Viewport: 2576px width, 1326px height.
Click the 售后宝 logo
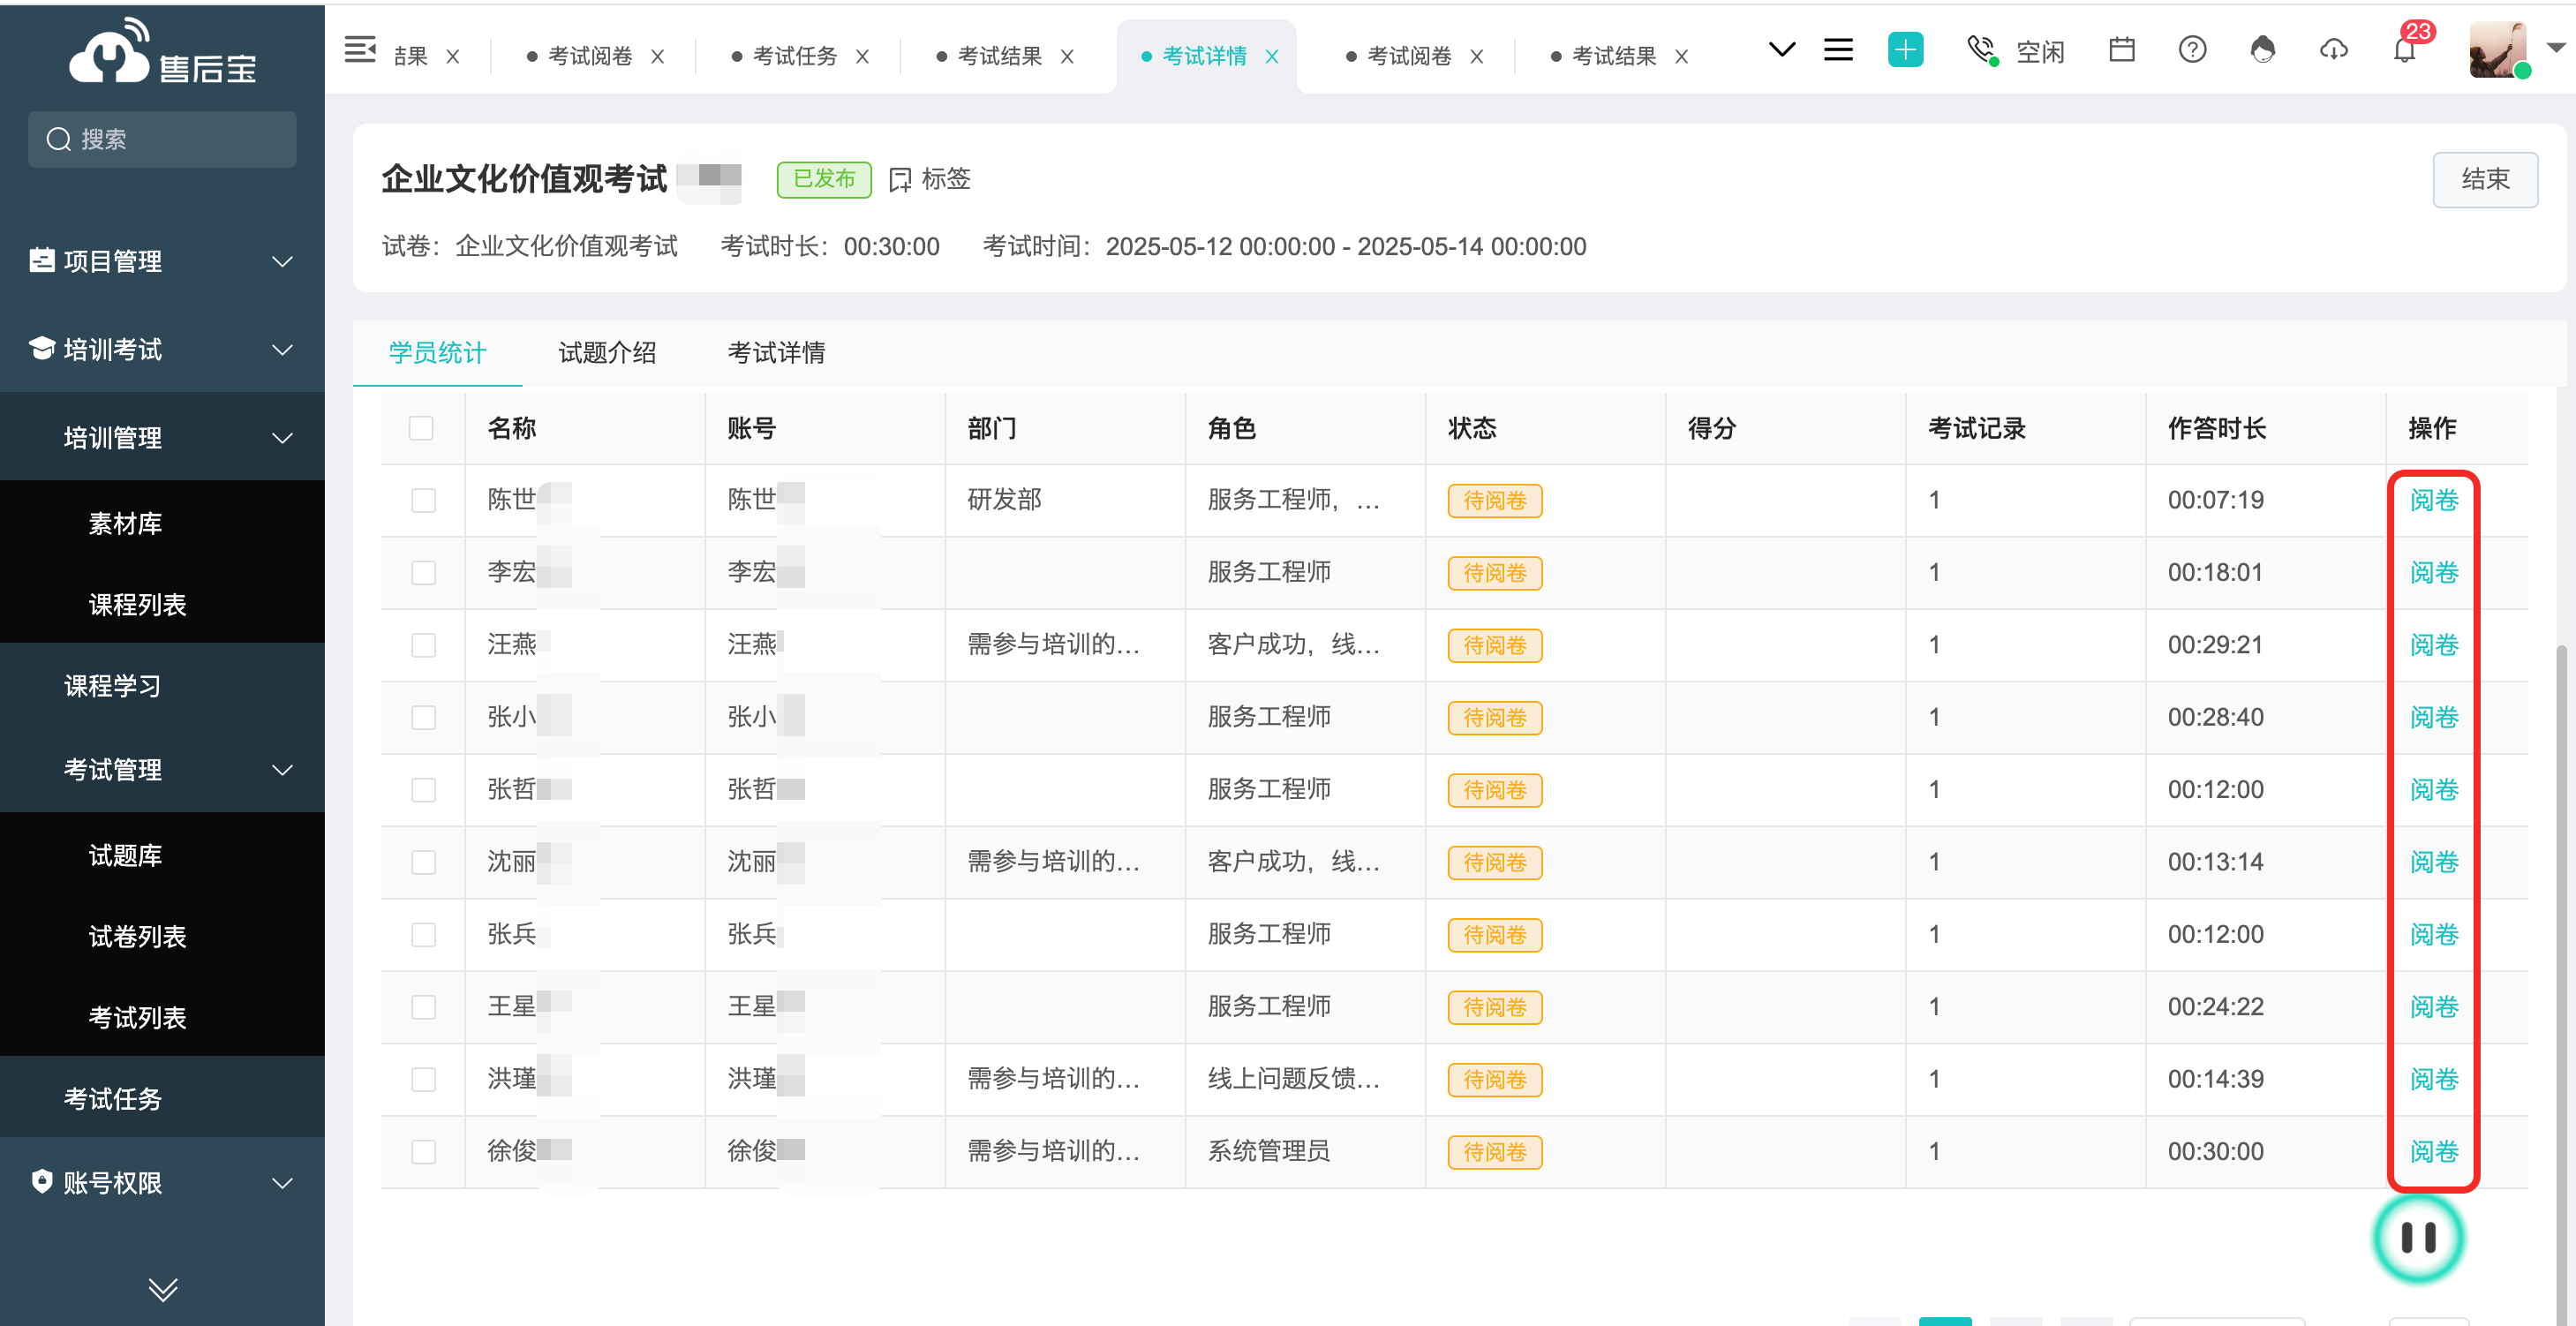click(162, 52)
